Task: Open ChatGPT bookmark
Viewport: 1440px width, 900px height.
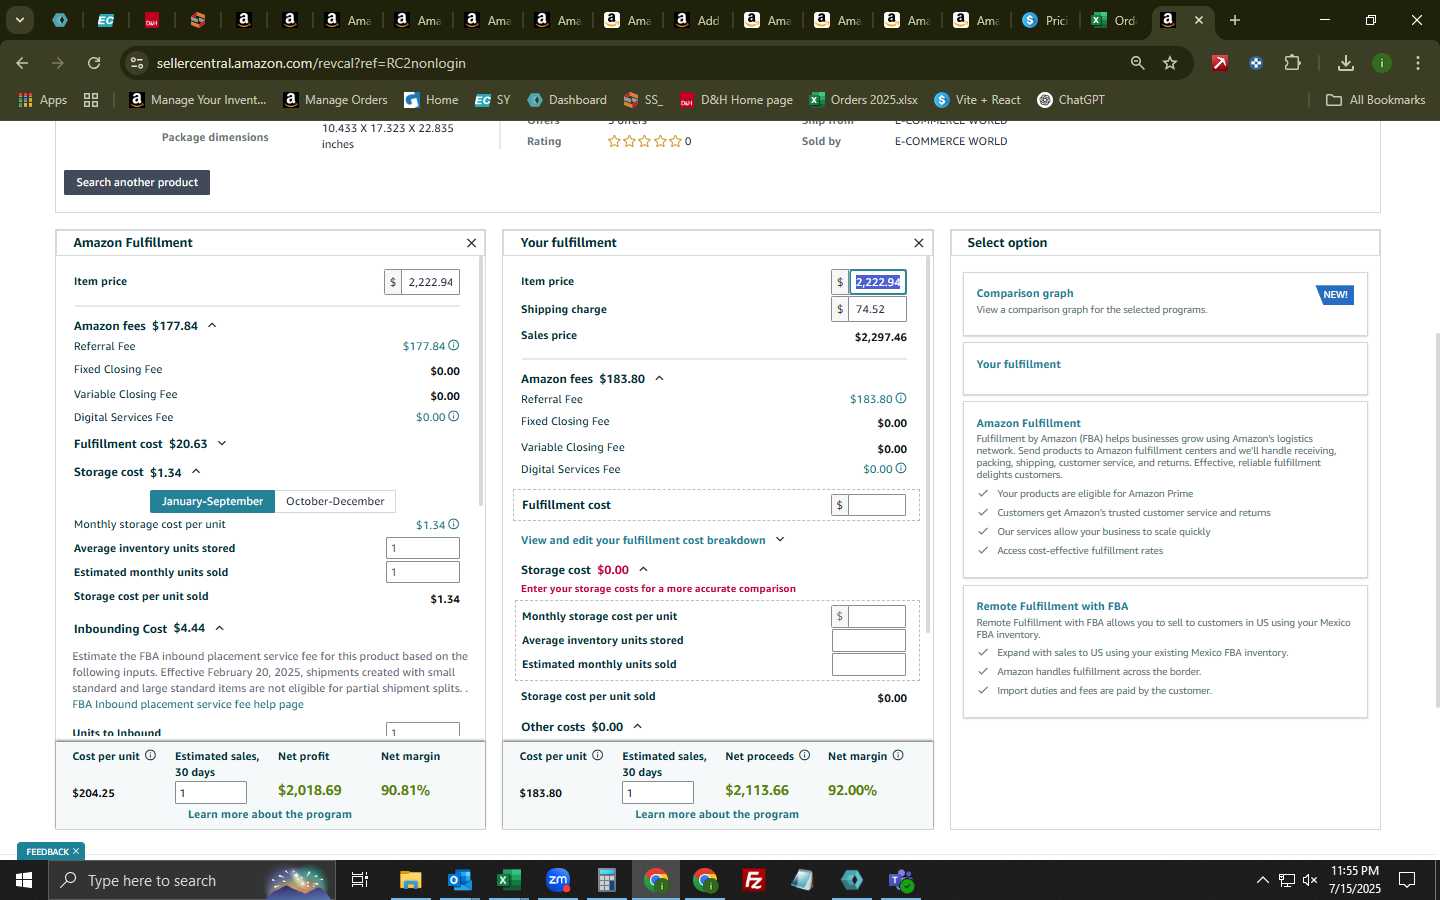Action: (1071, 100)
